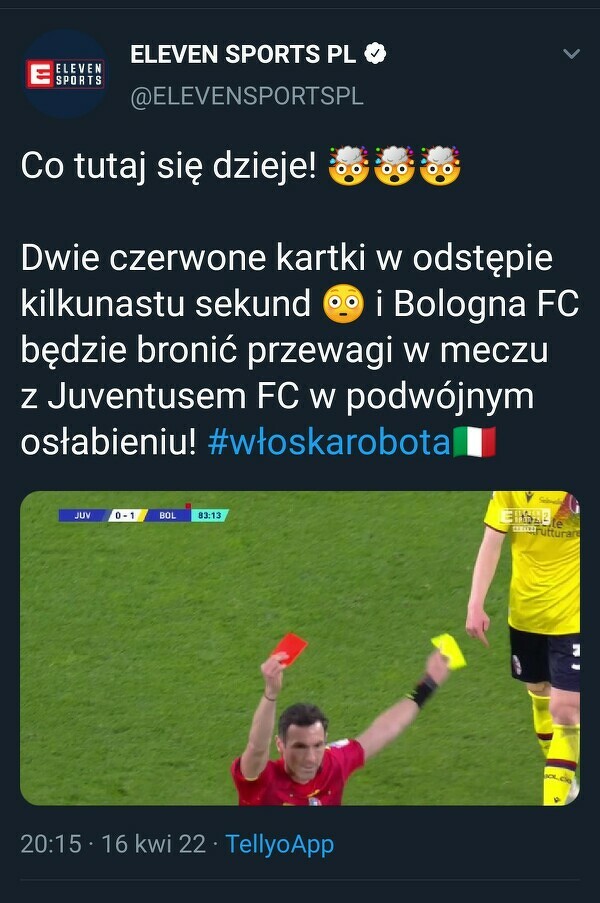Screen dimensions: 600x903
Task: Open the Eleven Sports profile avatar
Action: [64, 74]
